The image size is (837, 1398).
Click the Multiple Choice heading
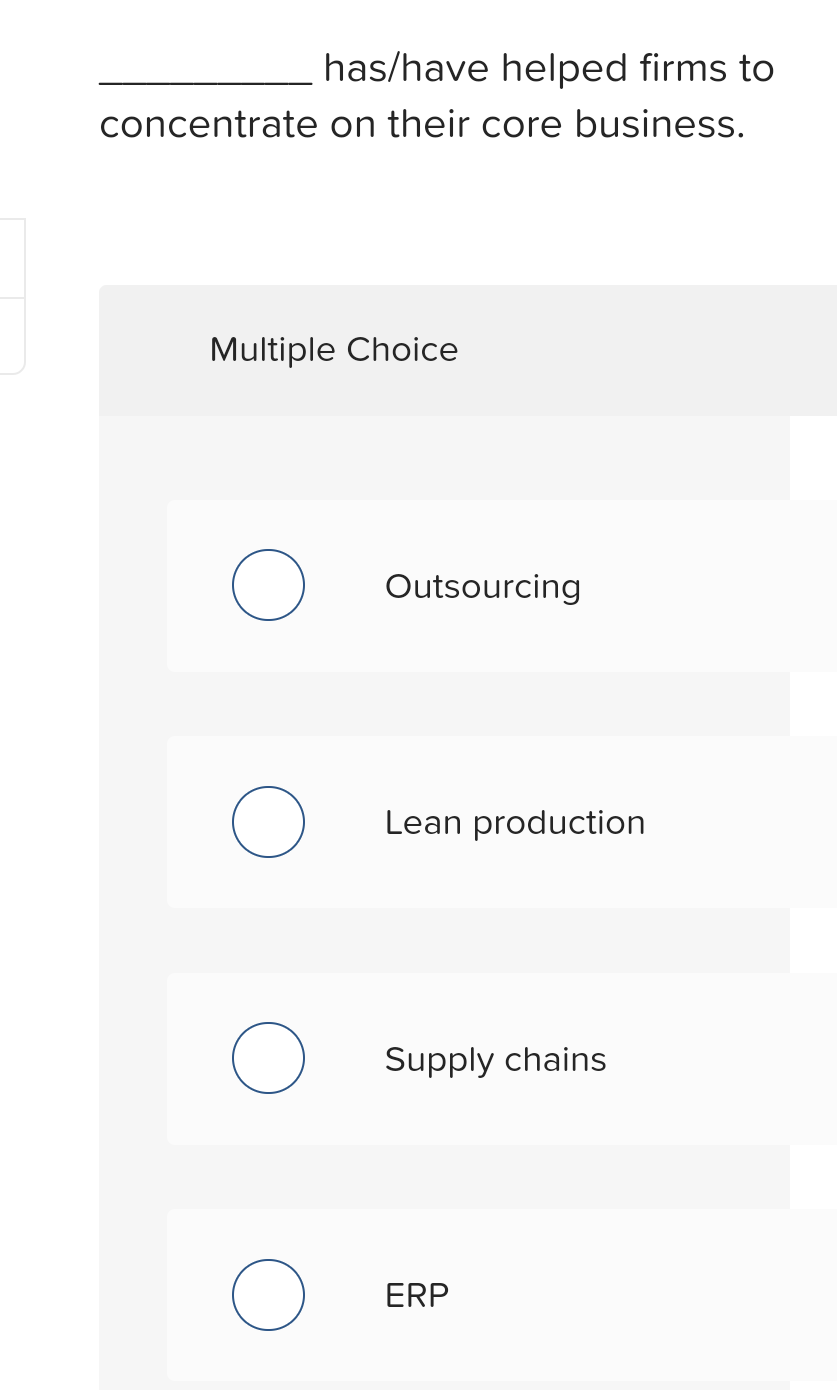(333, 350)
